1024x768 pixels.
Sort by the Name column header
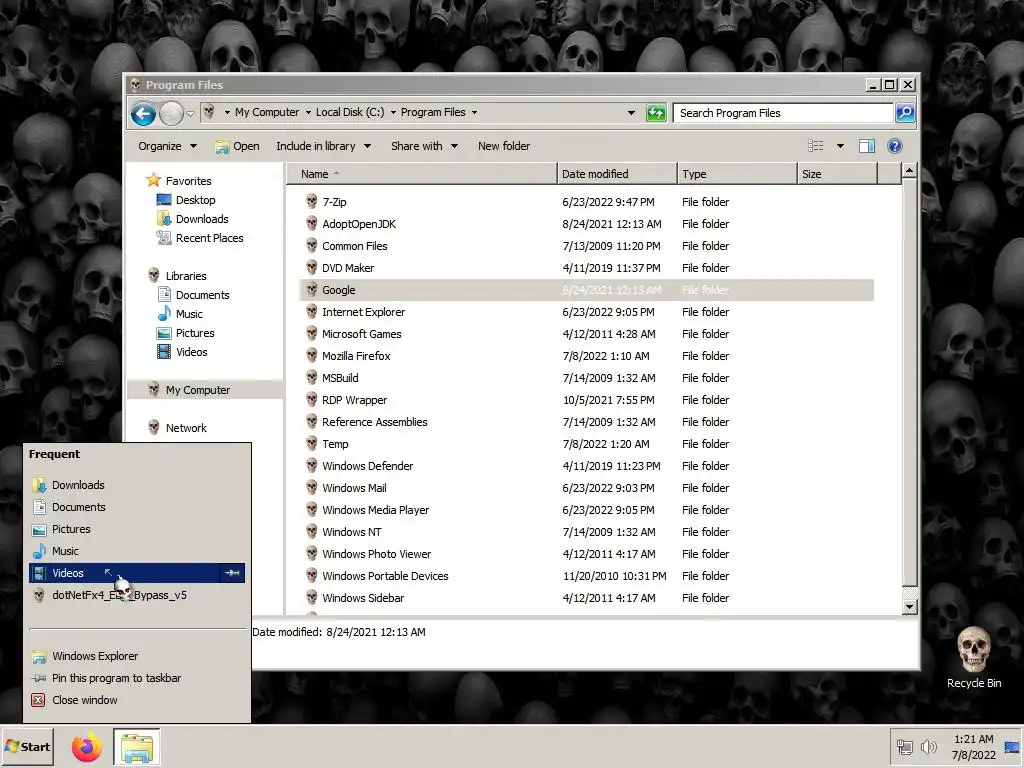(x=421, y=174)
